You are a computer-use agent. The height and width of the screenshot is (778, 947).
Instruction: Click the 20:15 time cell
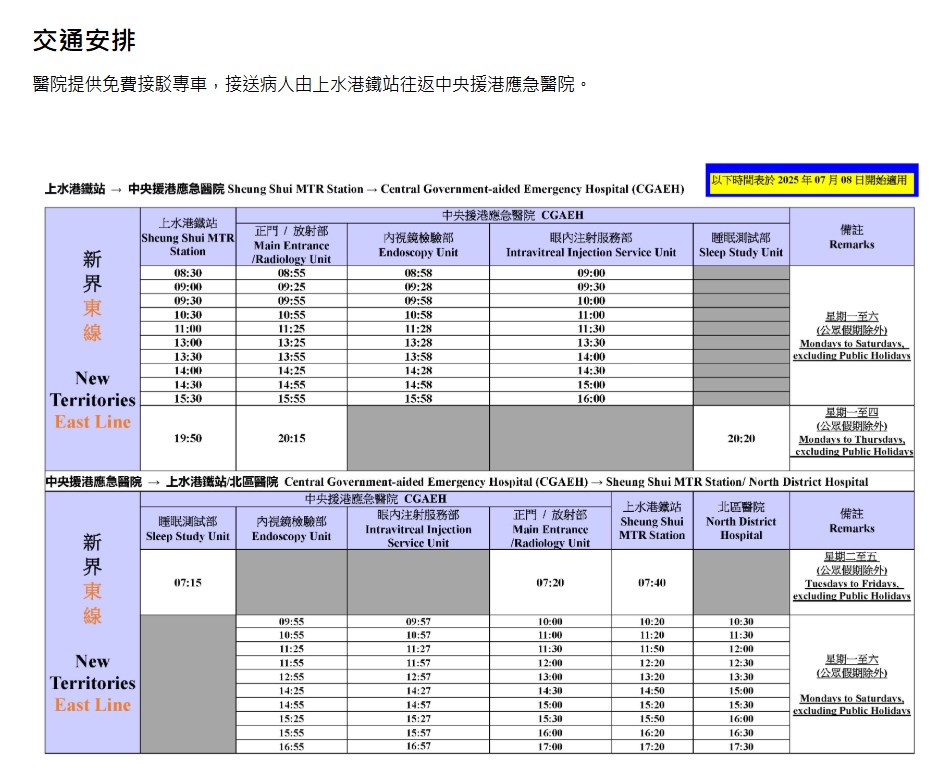(291, 438)
